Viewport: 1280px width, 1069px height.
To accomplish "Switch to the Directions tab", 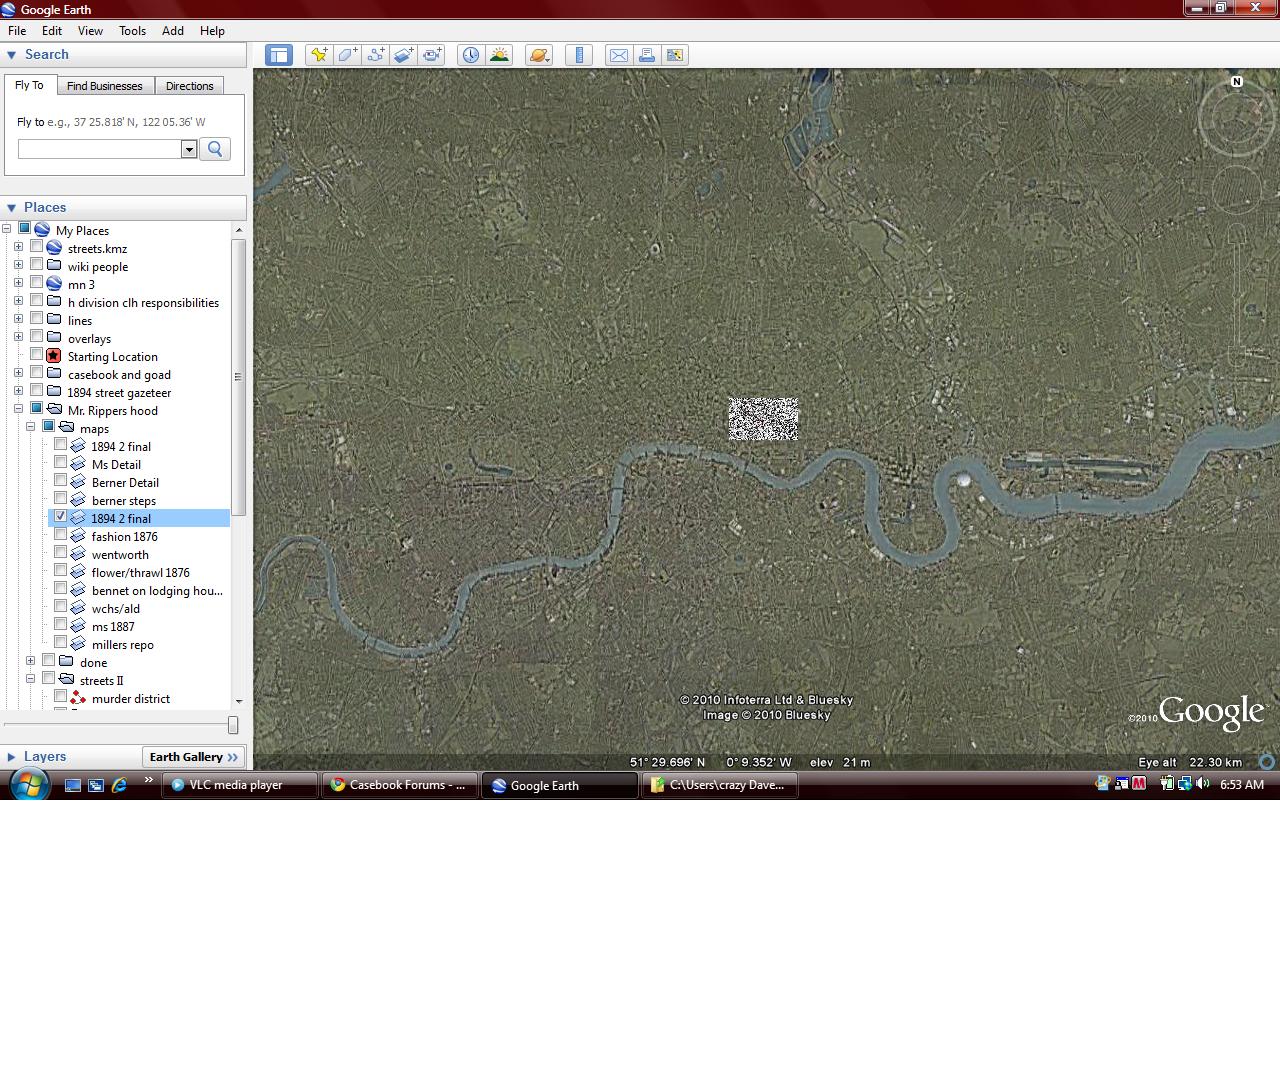I will (x=189, y=86).
